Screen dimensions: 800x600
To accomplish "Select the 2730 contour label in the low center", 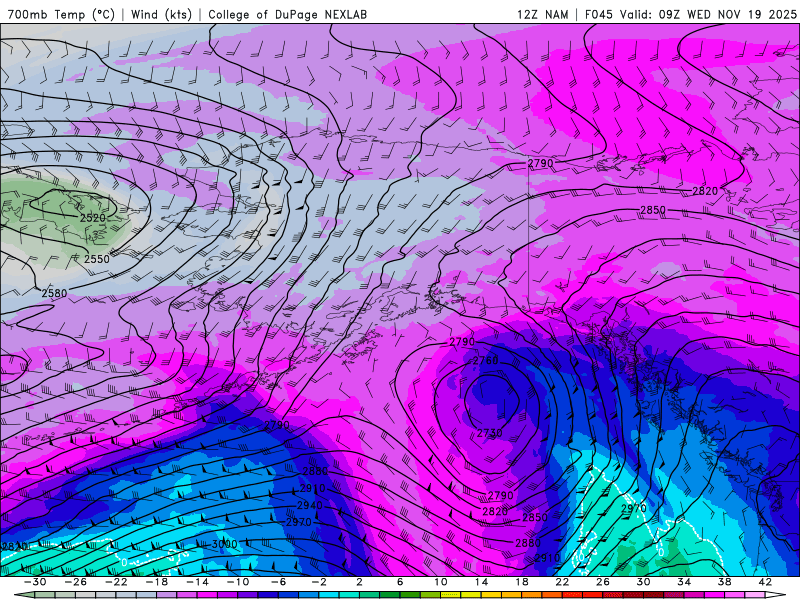I will 489,433.
